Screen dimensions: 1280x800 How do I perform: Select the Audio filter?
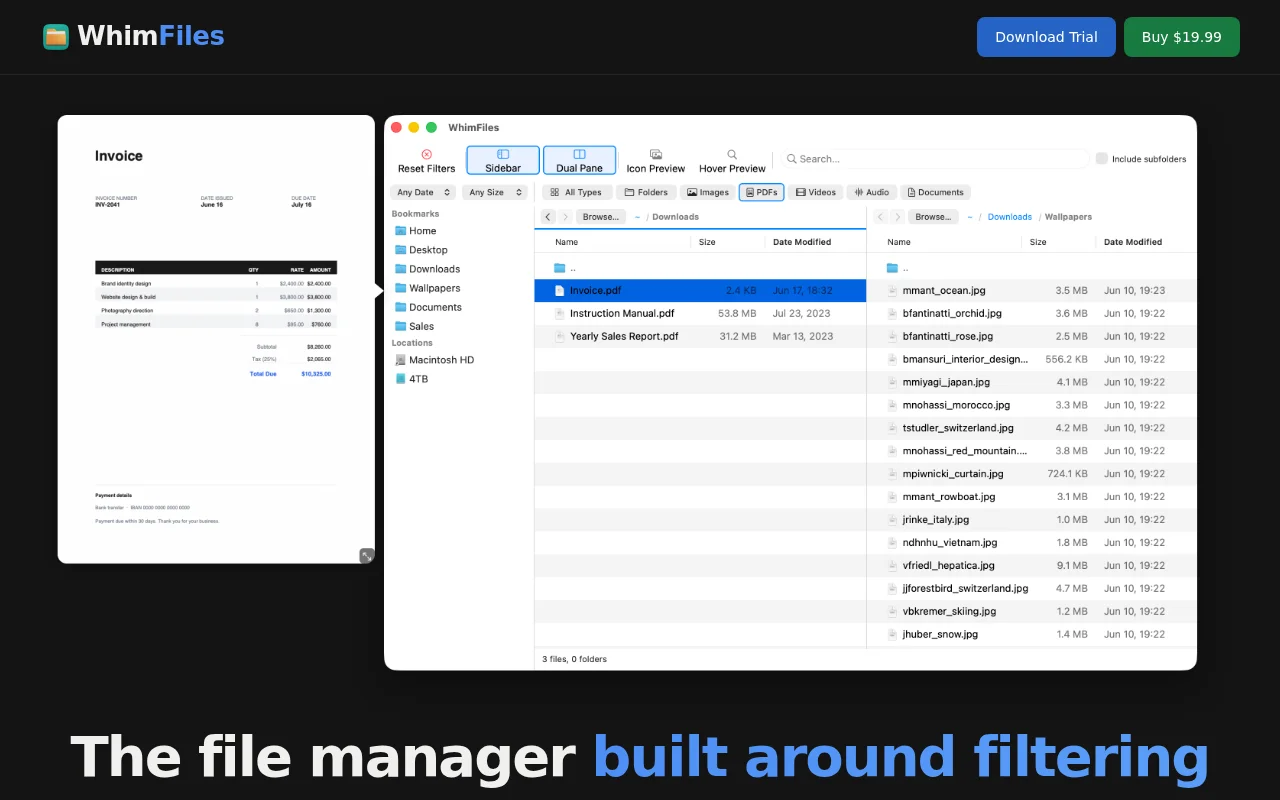872,192
